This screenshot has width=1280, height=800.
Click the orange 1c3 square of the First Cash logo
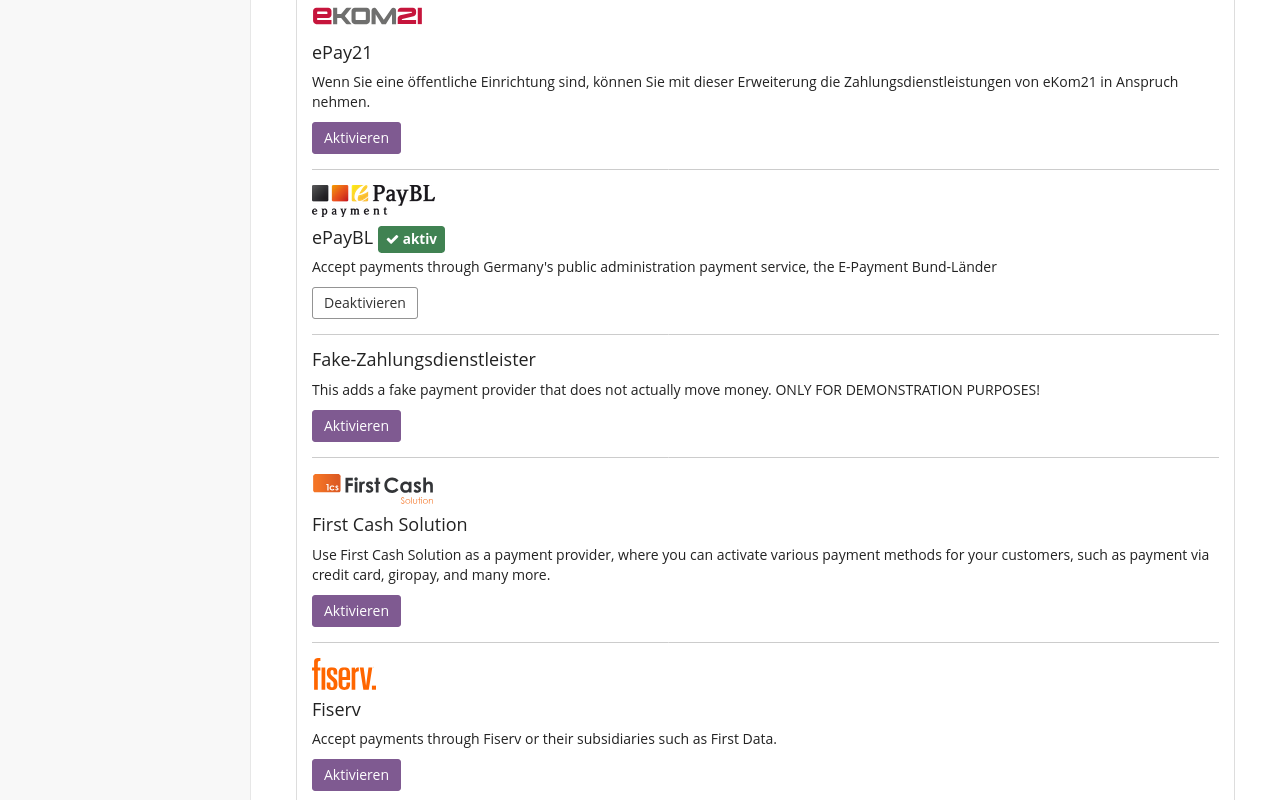click(325, 485)
